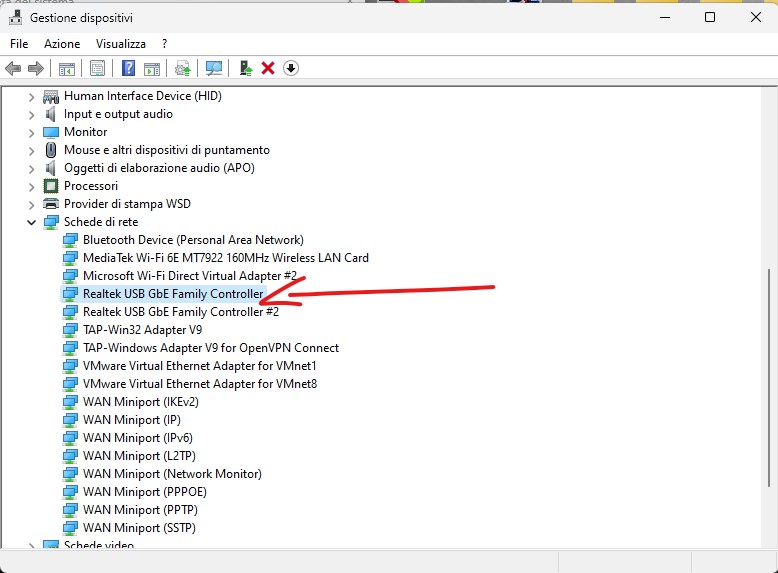
Task: Click the Human Interface Device category icon
Action: pos(51,96)
